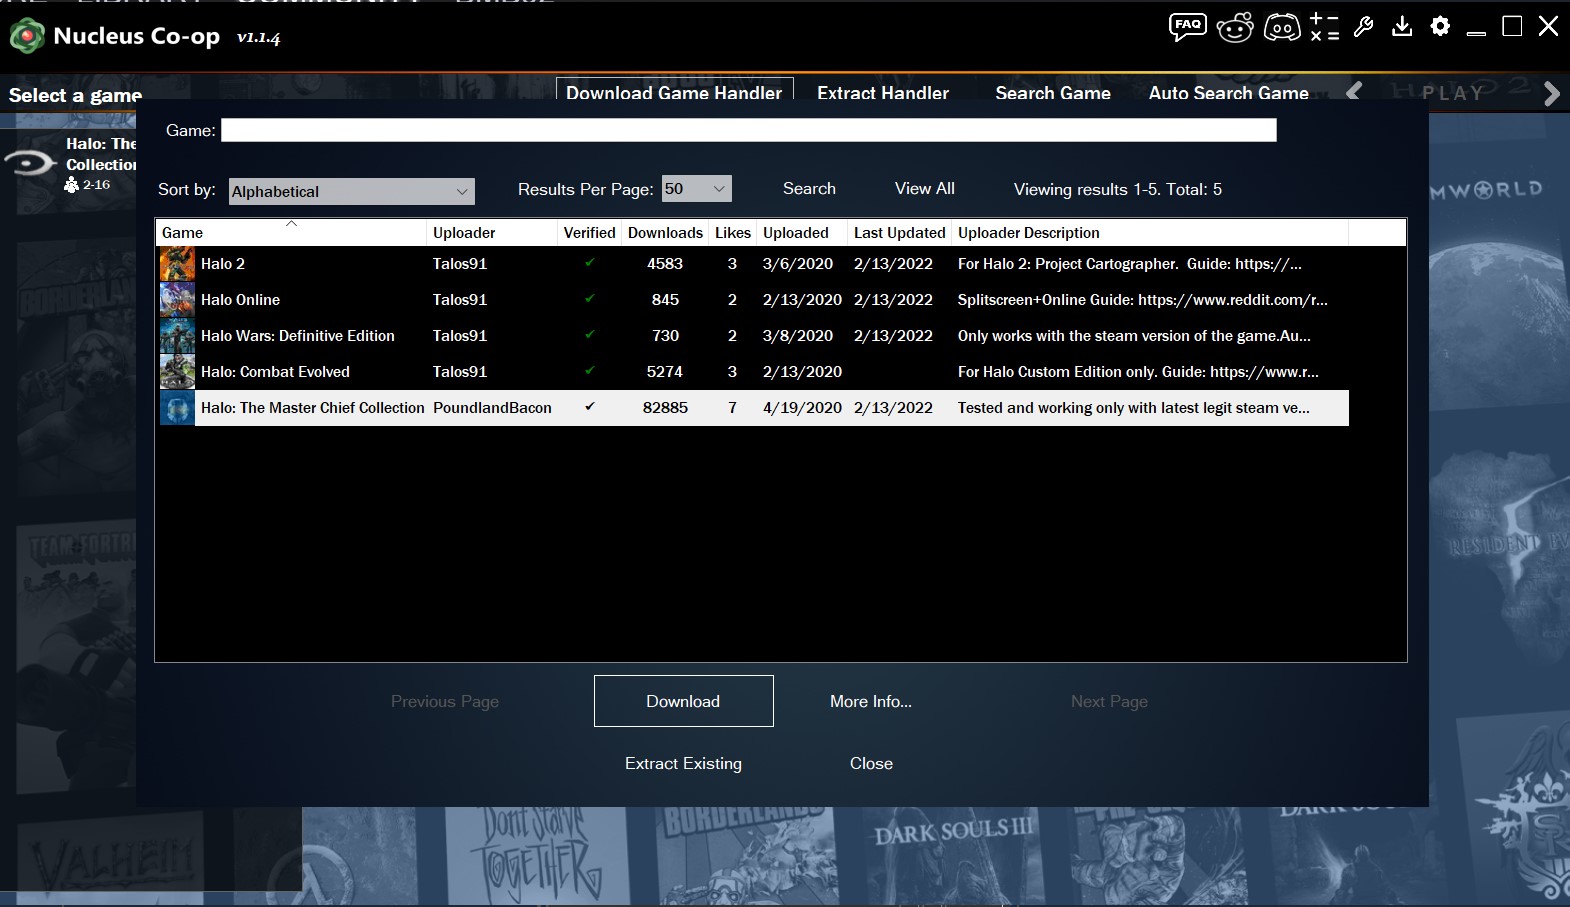Click the verified checkmark in Halo 2 row
The height and width of the screenshot is (907, 1570).
pyautogui.click(x=590, y=263)
